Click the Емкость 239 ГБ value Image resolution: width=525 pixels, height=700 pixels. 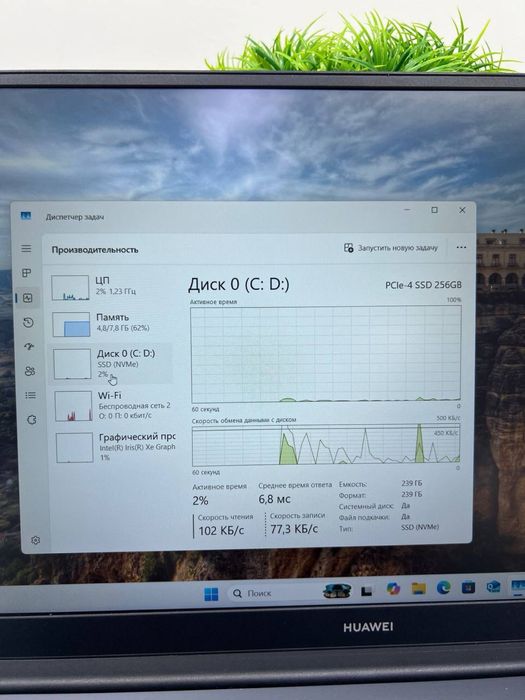pos(412,483)
